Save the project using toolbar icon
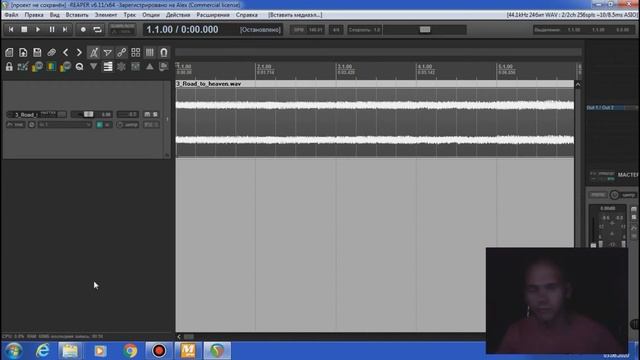The height and width of the screenshot is (360, 640). [37, 52]
